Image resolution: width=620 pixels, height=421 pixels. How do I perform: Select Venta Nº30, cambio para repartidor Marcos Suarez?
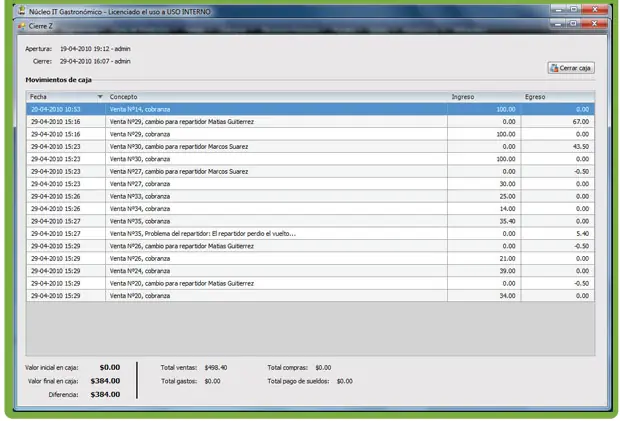[310, 147]
